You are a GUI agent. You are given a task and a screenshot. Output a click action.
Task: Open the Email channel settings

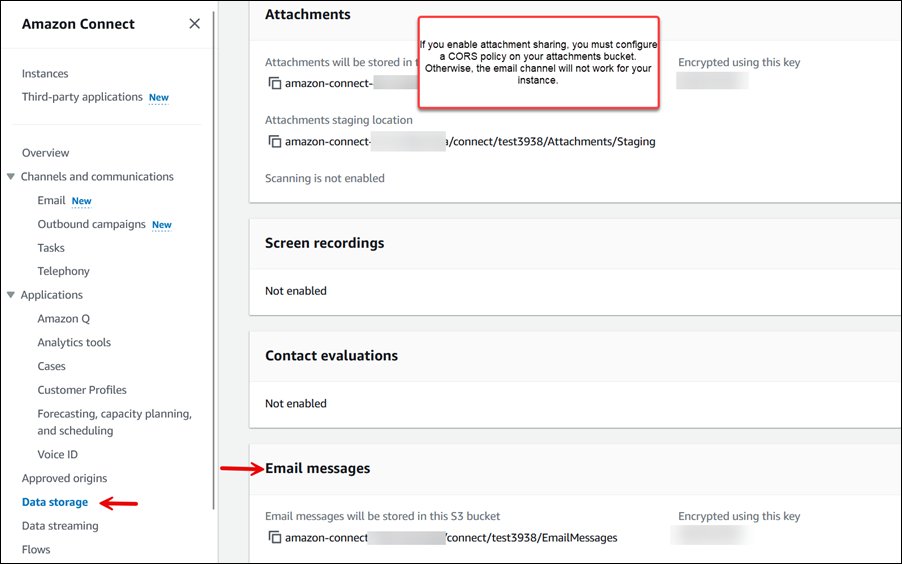point(51,201)
